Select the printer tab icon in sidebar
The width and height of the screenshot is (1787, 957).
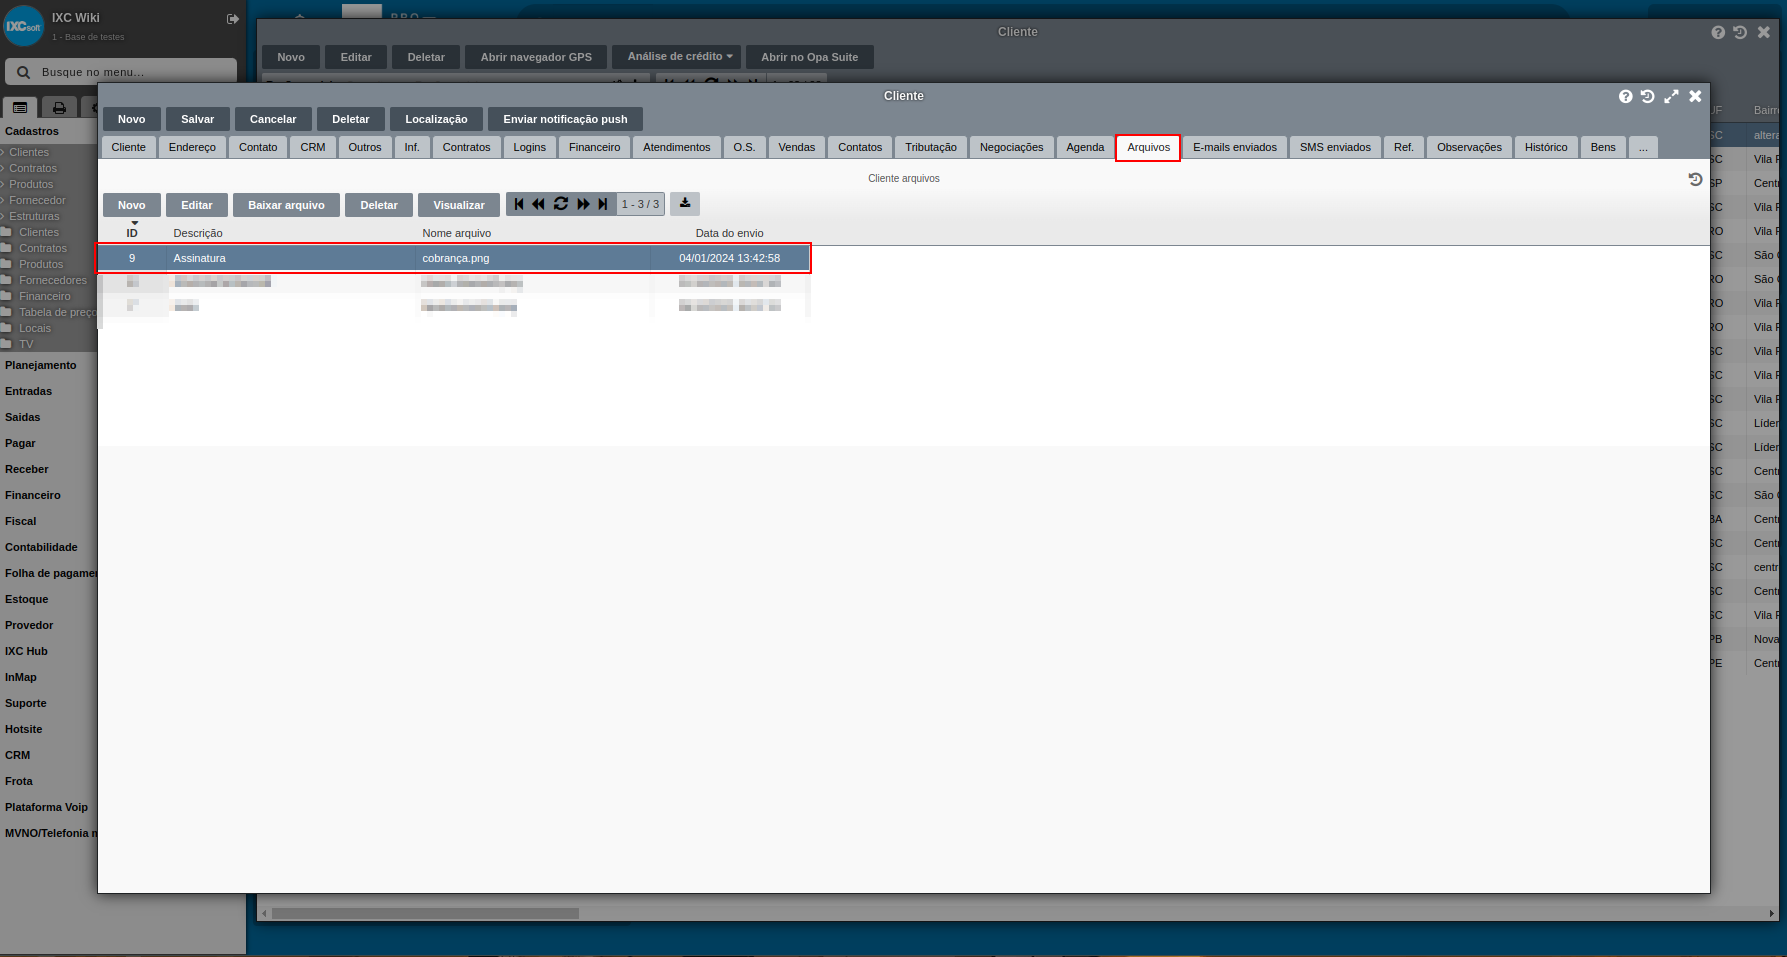point(59,107)
